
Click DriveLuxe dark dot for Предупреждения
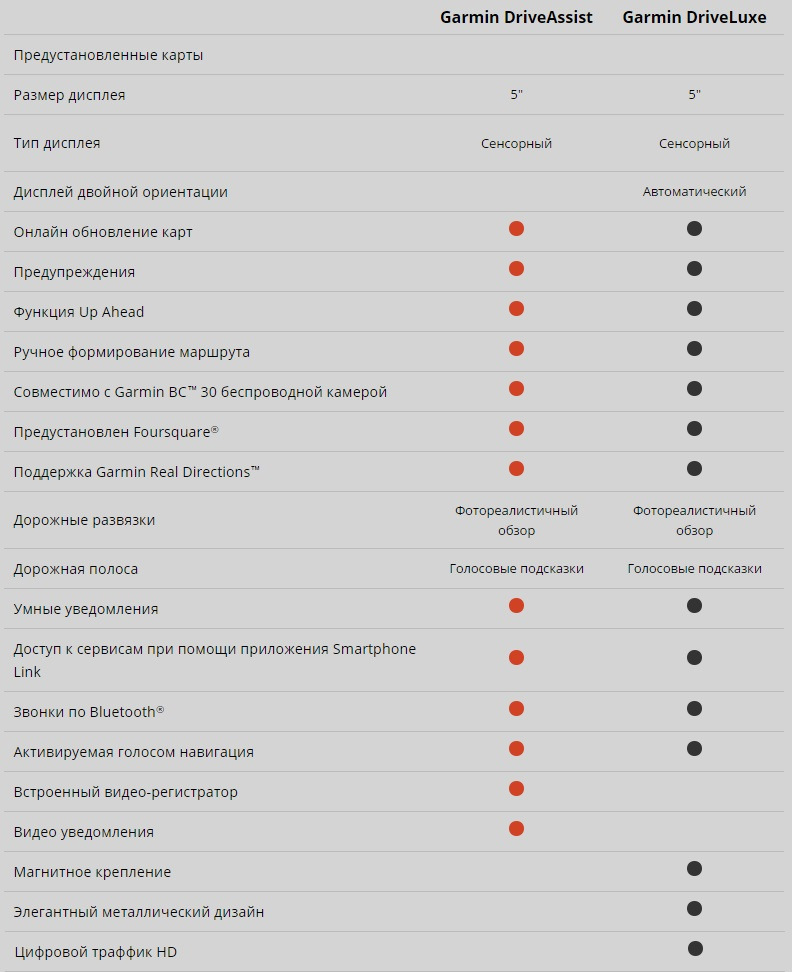click(694, 269)
